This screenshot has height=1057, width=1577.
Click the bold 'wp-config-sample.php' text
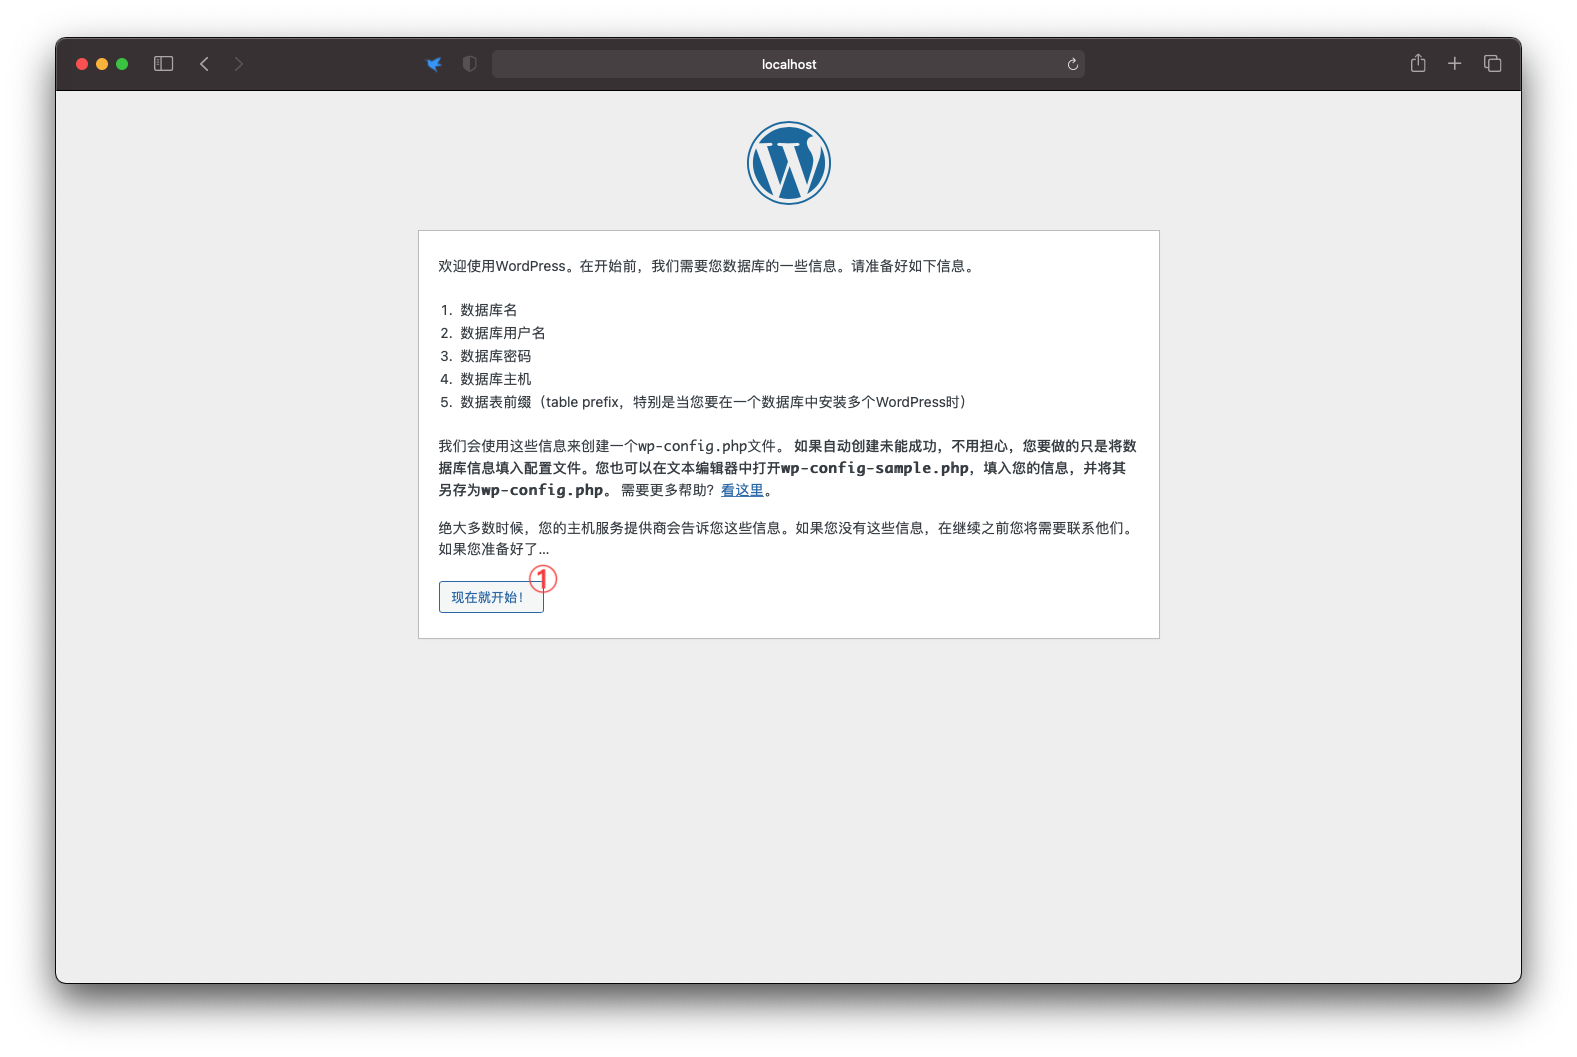(874, 468)
